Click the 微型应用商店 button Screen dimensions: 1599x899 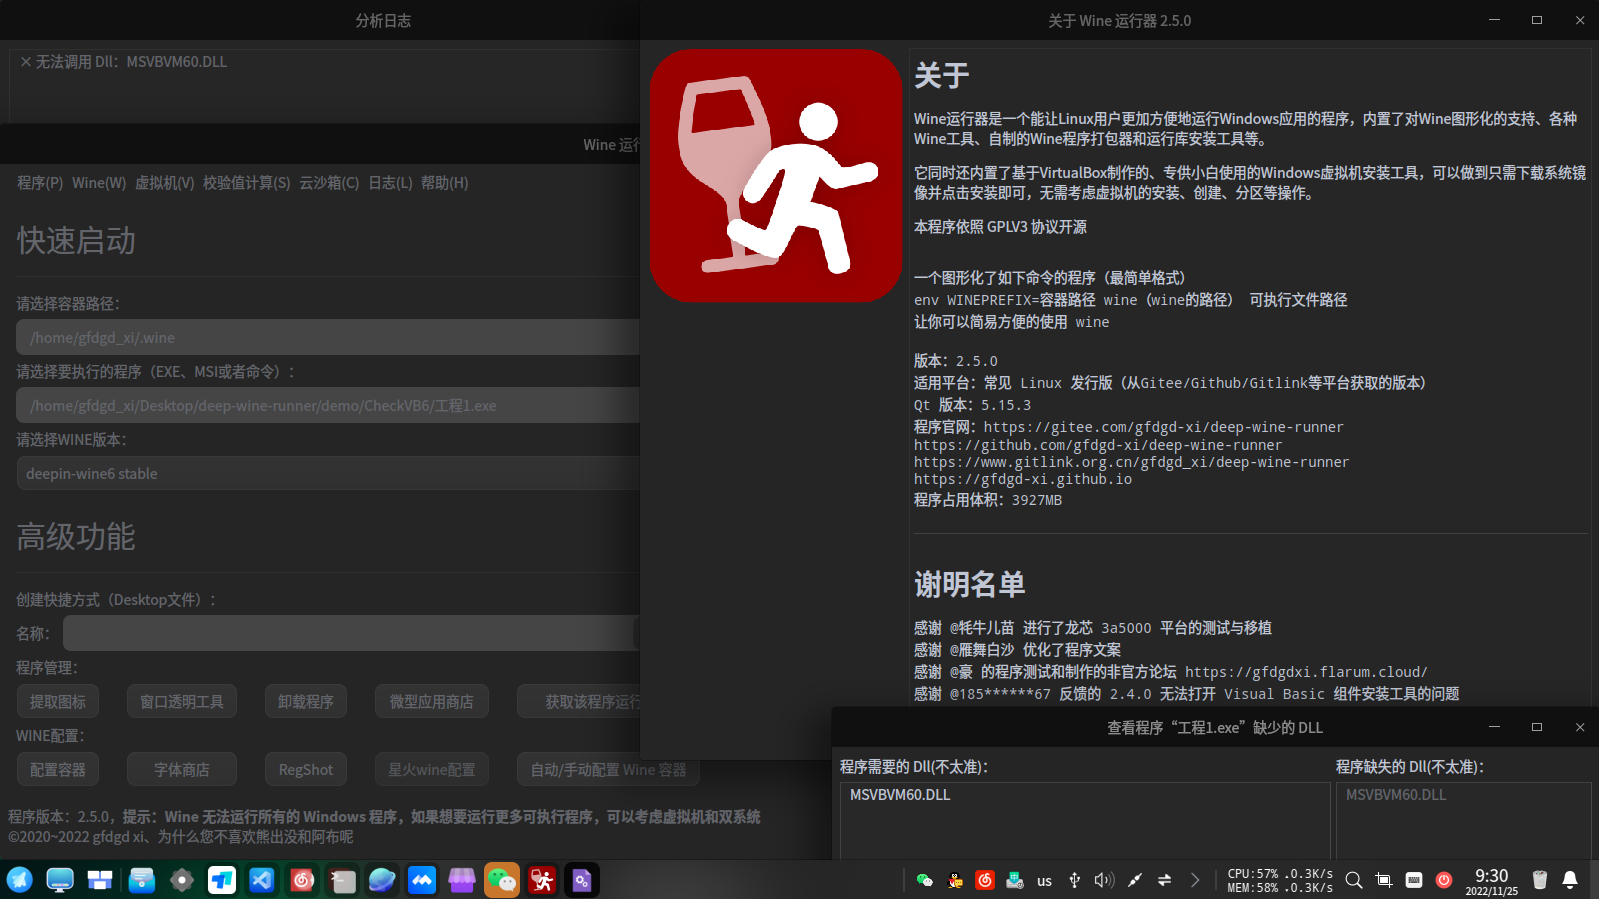432,701
